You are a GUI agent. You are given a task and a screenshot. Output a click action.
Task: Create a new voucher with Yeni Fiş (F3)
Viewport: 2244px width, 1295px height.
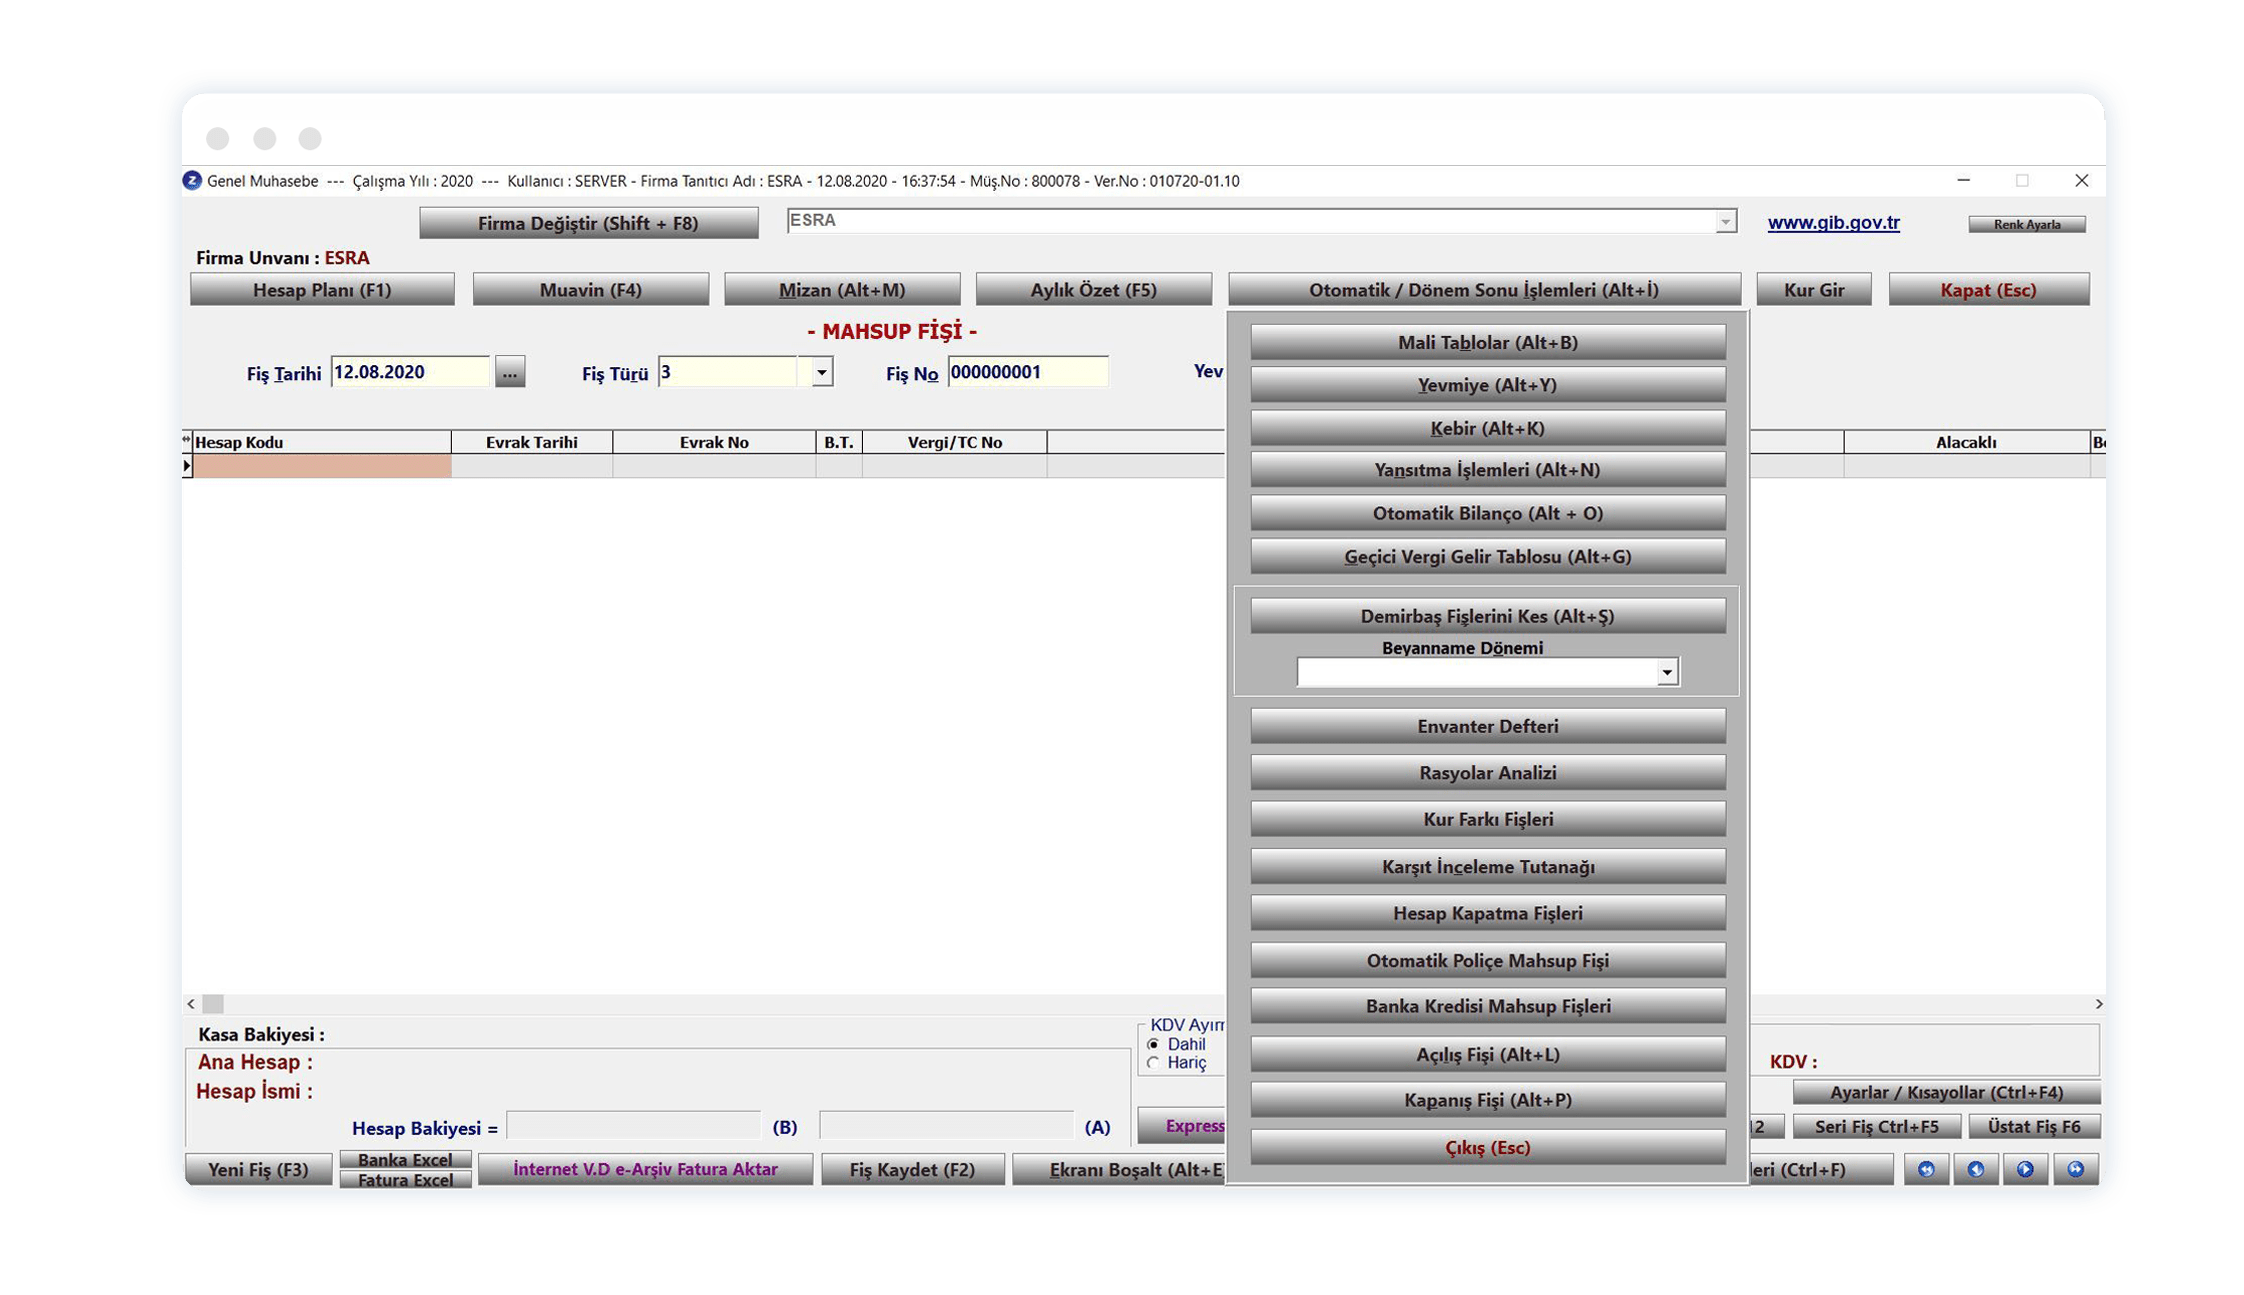(258, 1169)
